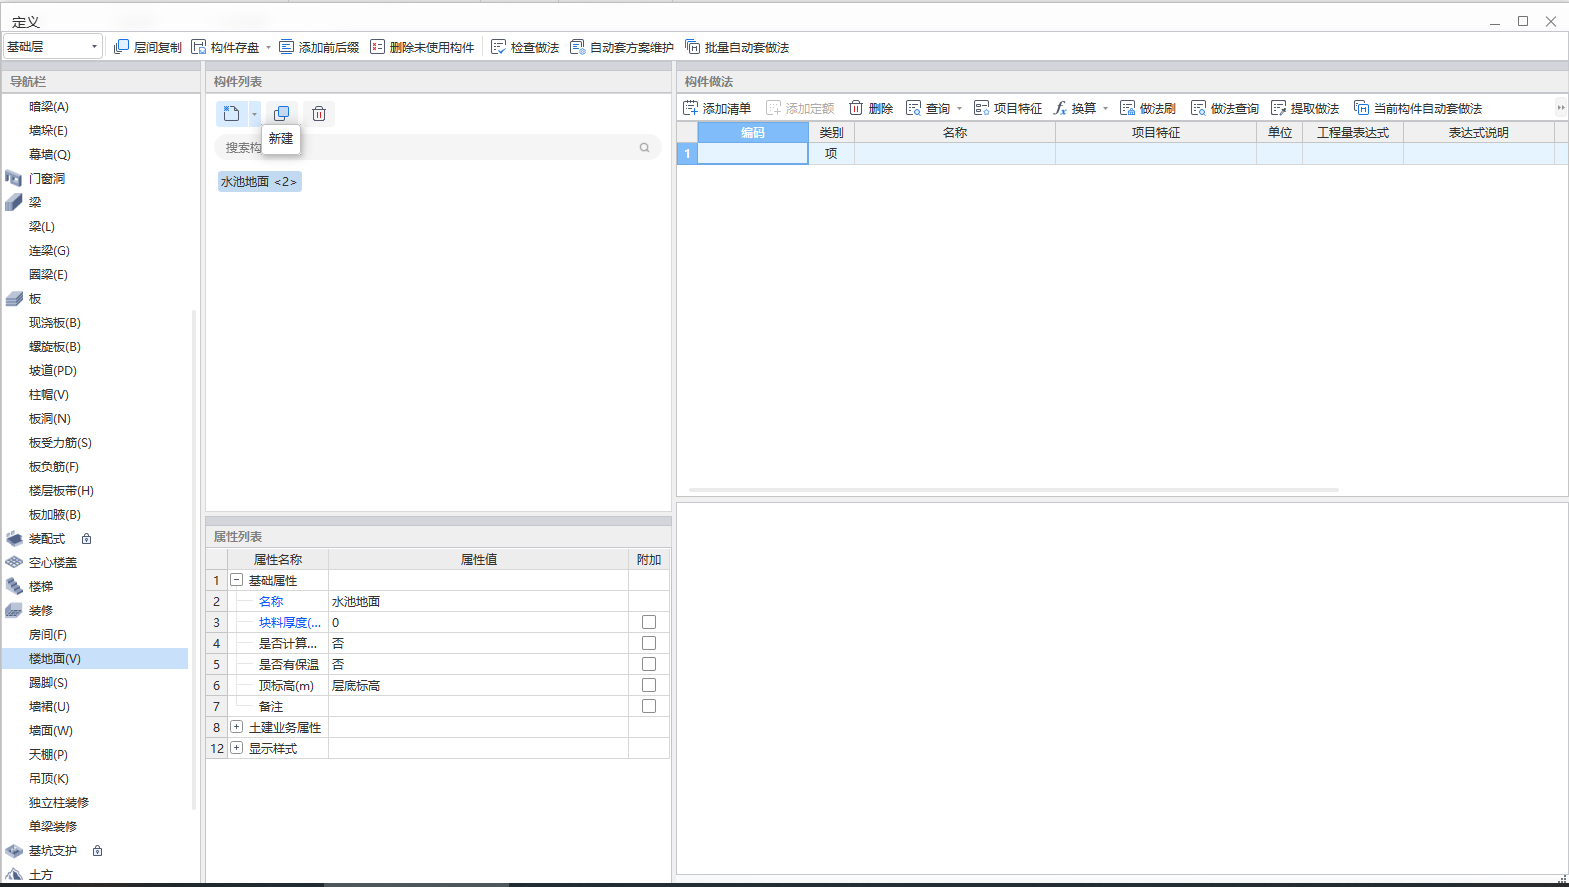Open 新建 dropdown arrow
The image size is (1569, 887).
(254, 113)
